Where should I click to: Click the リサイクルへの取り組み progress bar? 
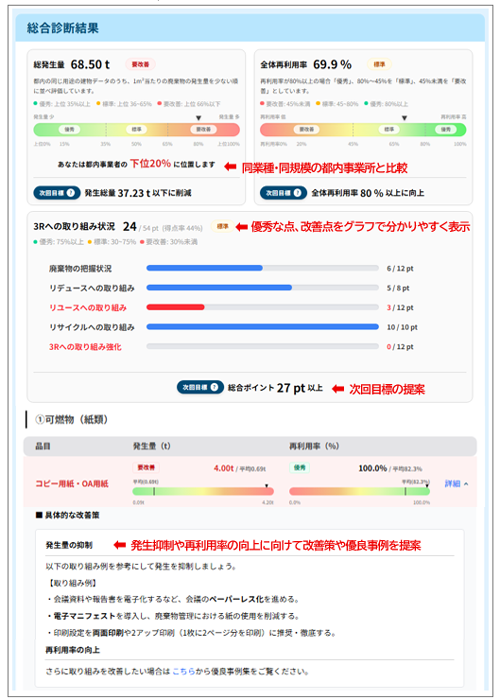(x=262, y=327)
